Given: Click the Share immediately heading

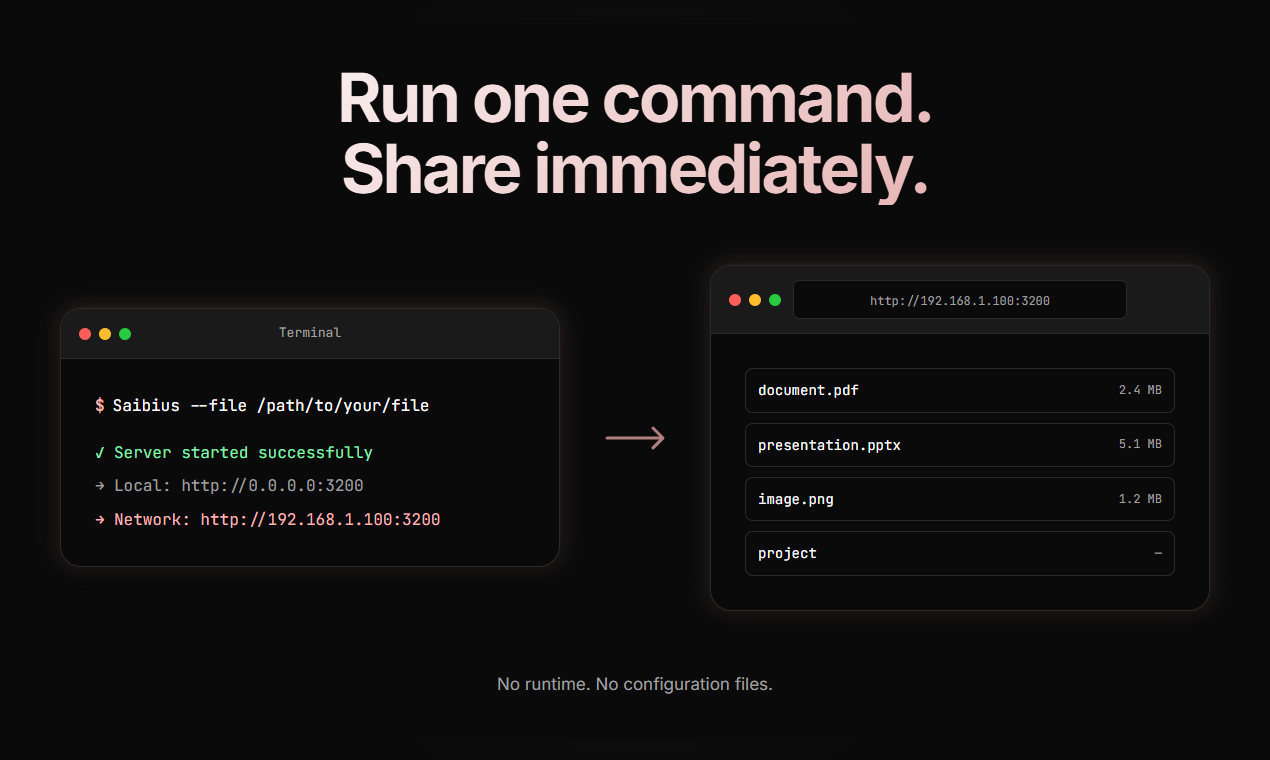Looking at the screenshot, I should tap(635, 169).
